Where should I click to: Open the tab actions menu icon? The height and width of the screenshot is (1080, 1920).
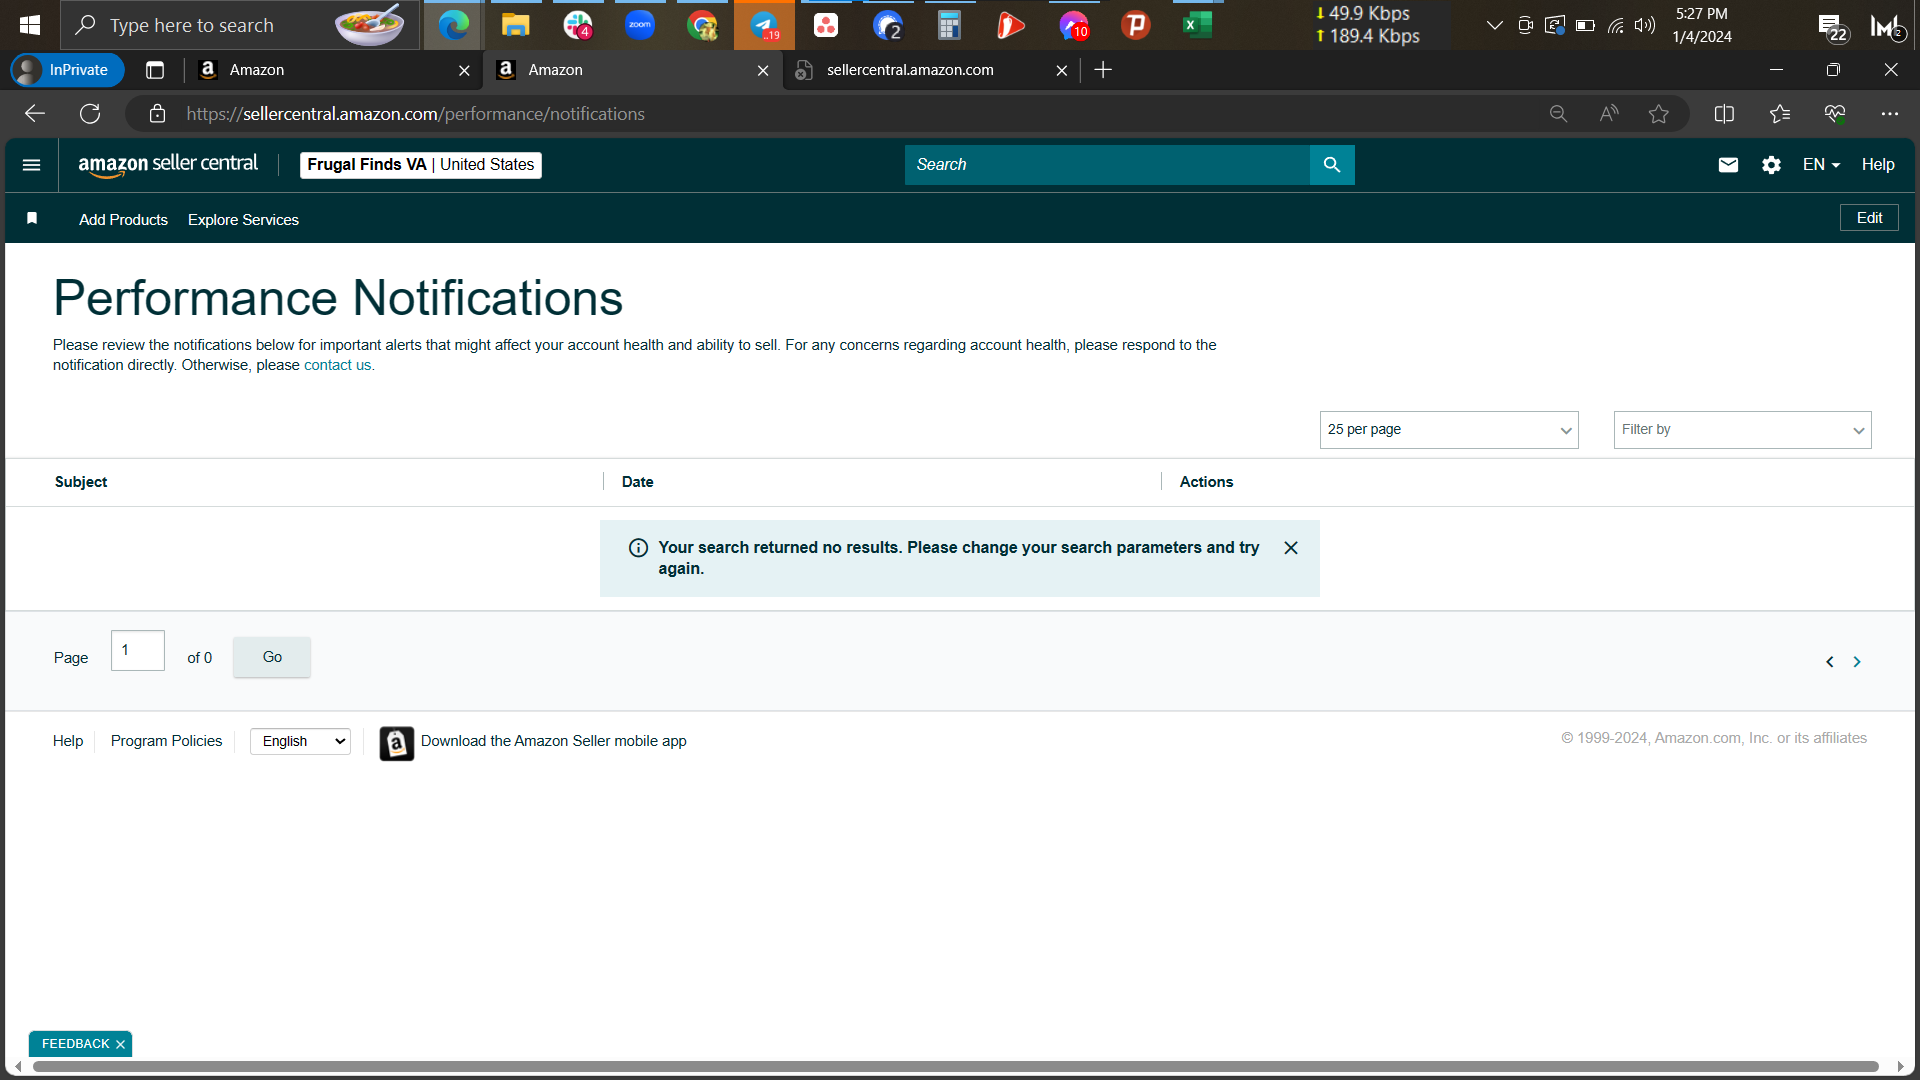155,70
